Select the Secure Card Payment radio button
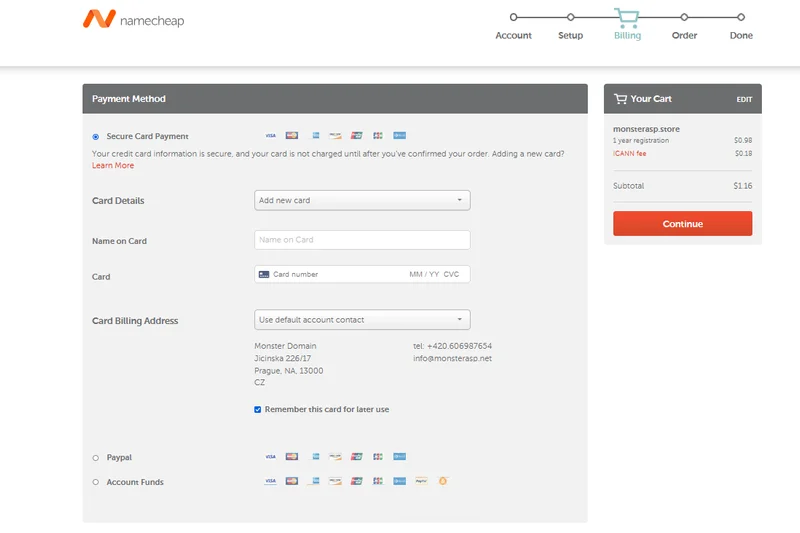 [96, 136]
